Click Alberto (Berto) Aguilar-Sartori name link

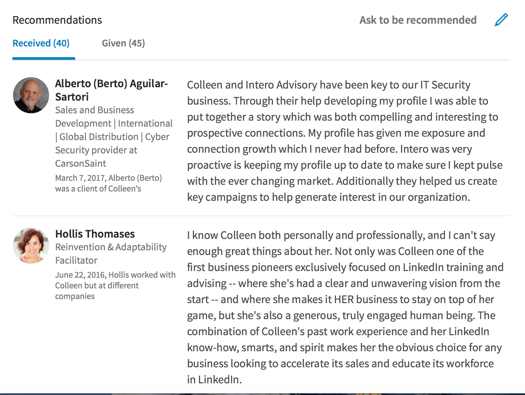(x=111, y=90)
